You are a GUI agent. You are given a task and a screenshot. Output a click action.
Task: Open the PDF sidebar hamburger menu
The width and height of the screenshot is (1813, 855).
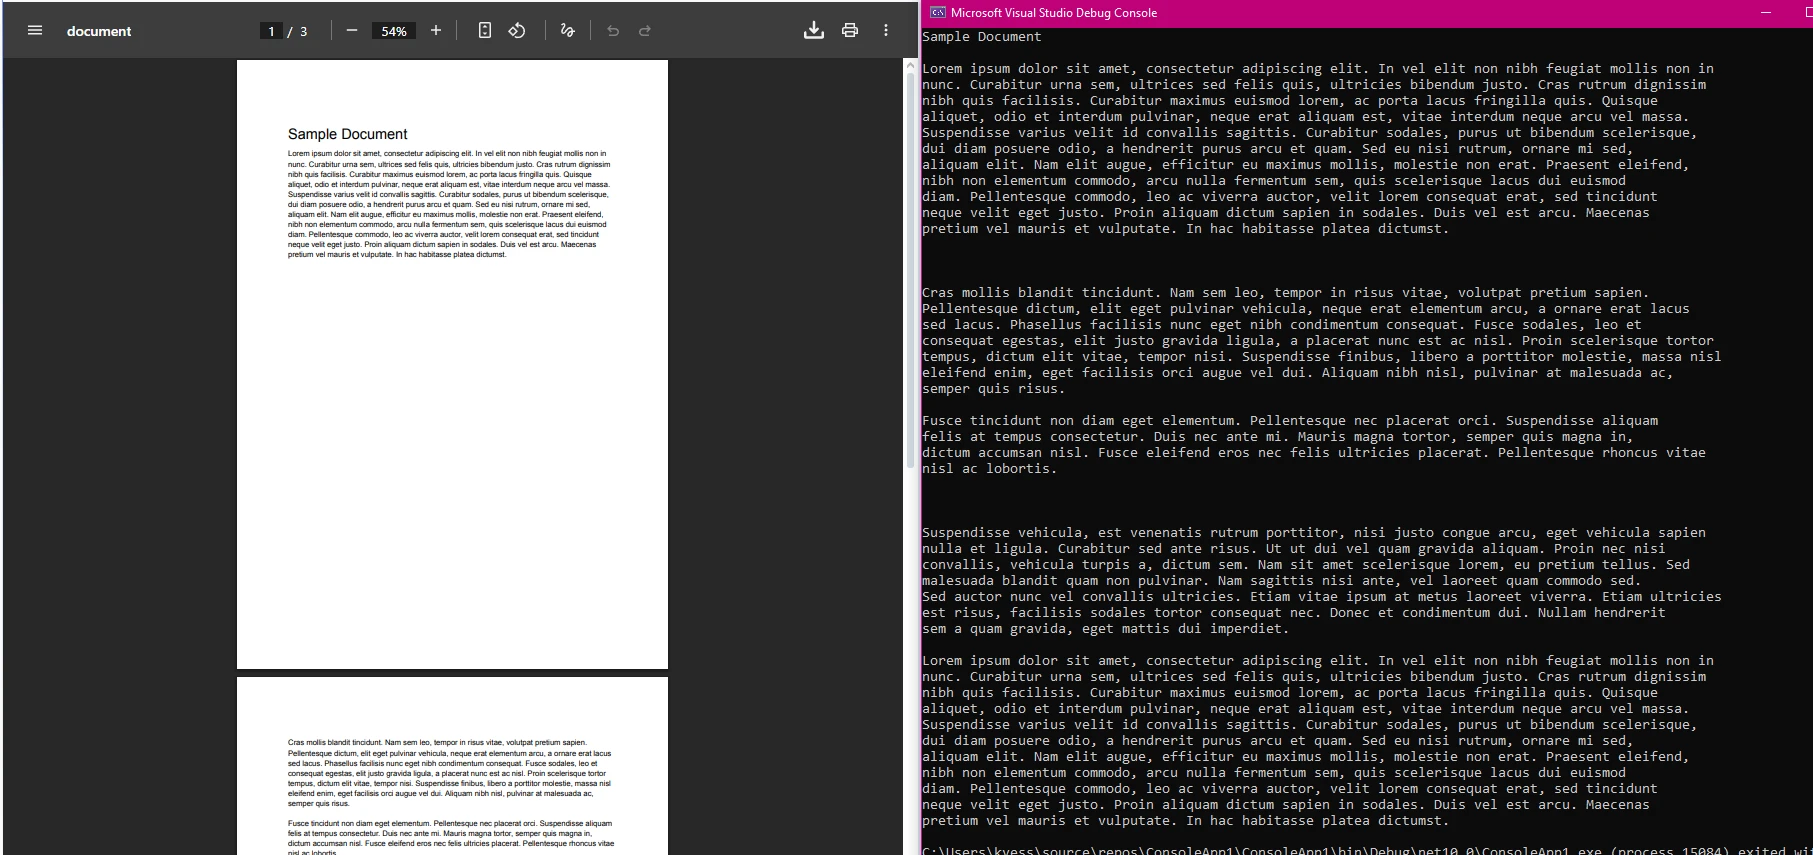coord(35,30)
